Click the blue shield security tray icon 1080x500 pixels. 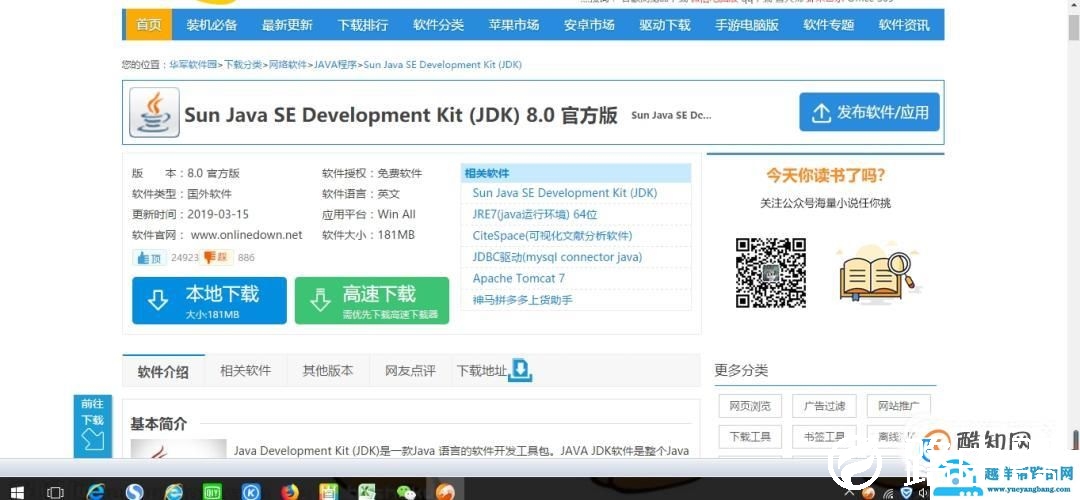[906, 493]
